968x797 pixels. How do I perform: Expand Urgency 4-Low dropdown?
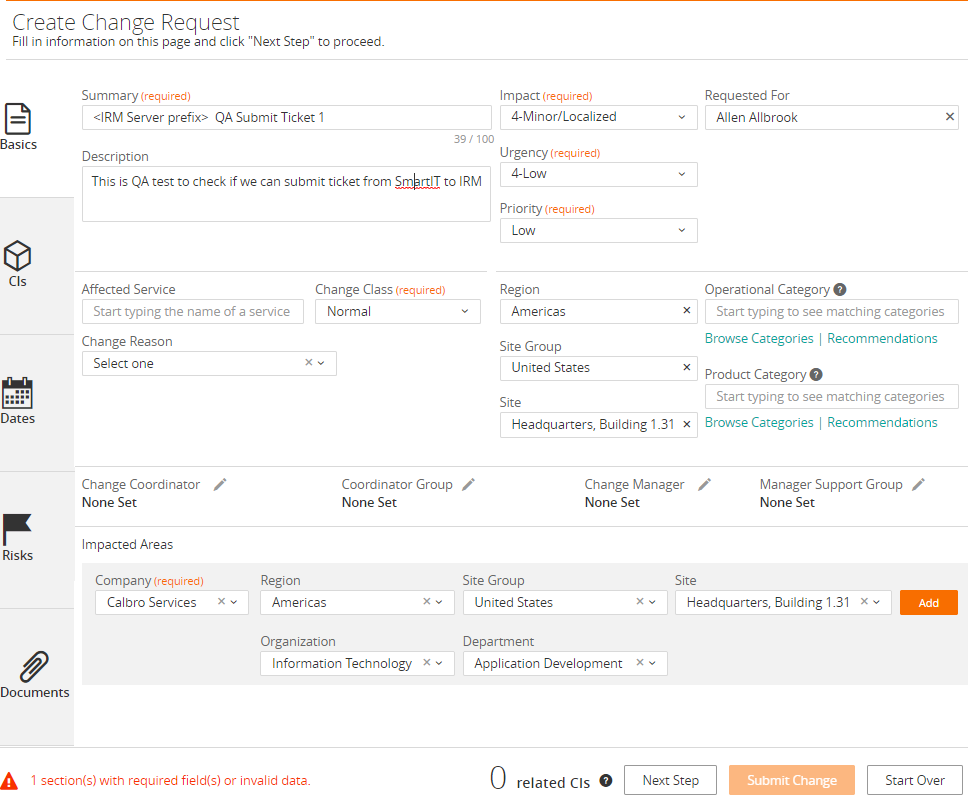[598, 174]
